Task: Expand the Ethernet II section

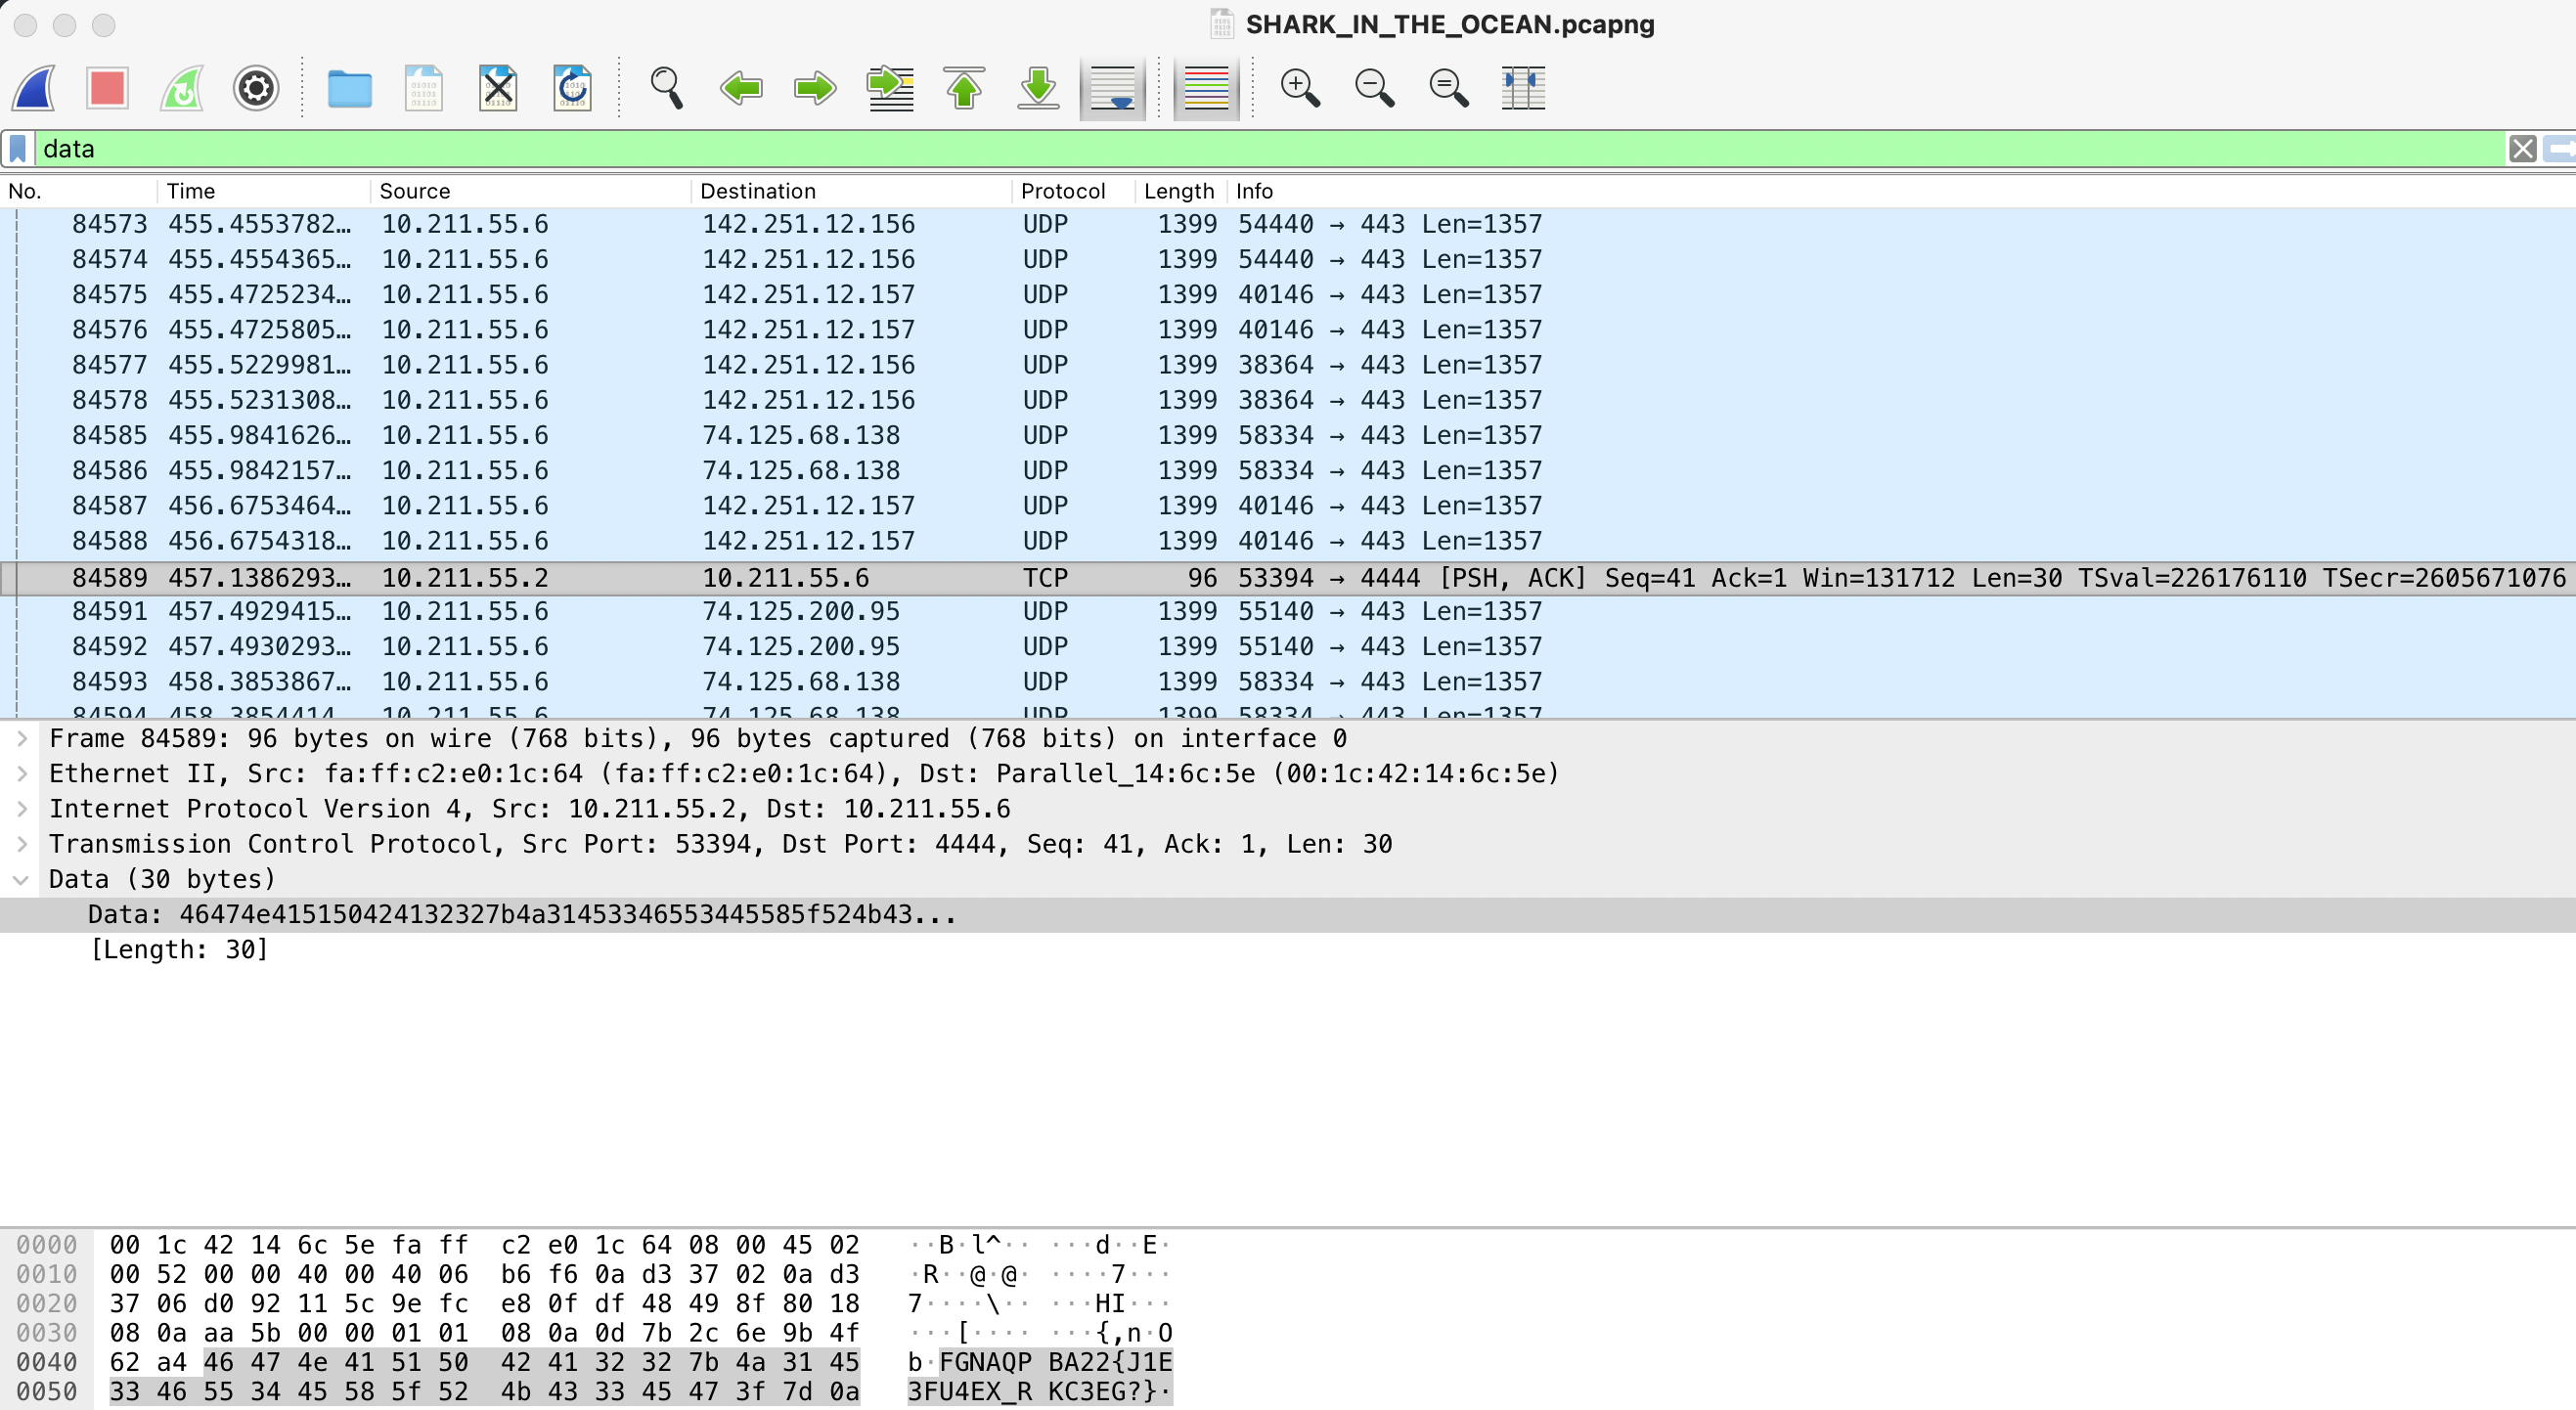Action: (21, 774)
